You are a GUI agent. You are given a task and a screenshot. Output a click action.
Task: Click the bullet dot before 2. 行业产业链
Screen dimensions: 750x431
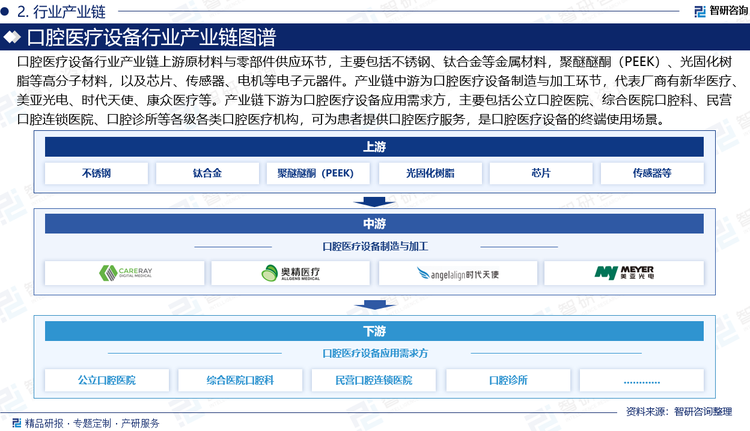[5, 11]
